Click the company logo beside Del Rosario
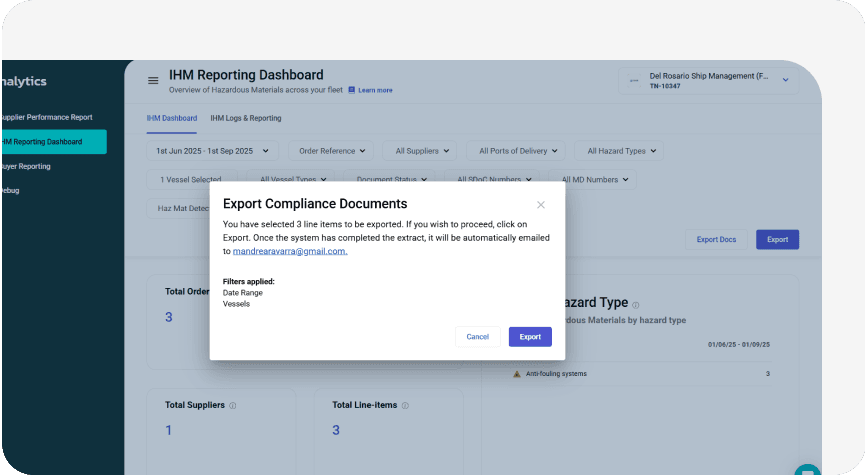 pos(634,81)
